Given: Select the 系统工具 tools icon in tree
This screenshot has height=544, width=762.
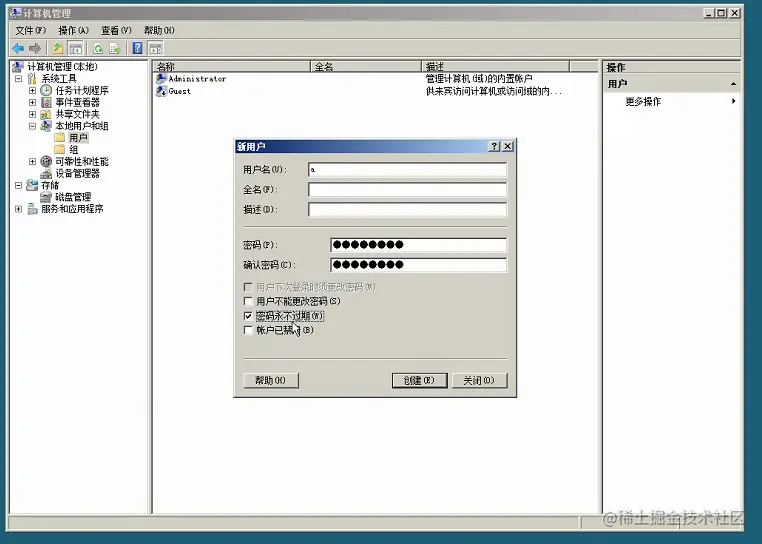Looking at the screenshot, I should point(32,78).
